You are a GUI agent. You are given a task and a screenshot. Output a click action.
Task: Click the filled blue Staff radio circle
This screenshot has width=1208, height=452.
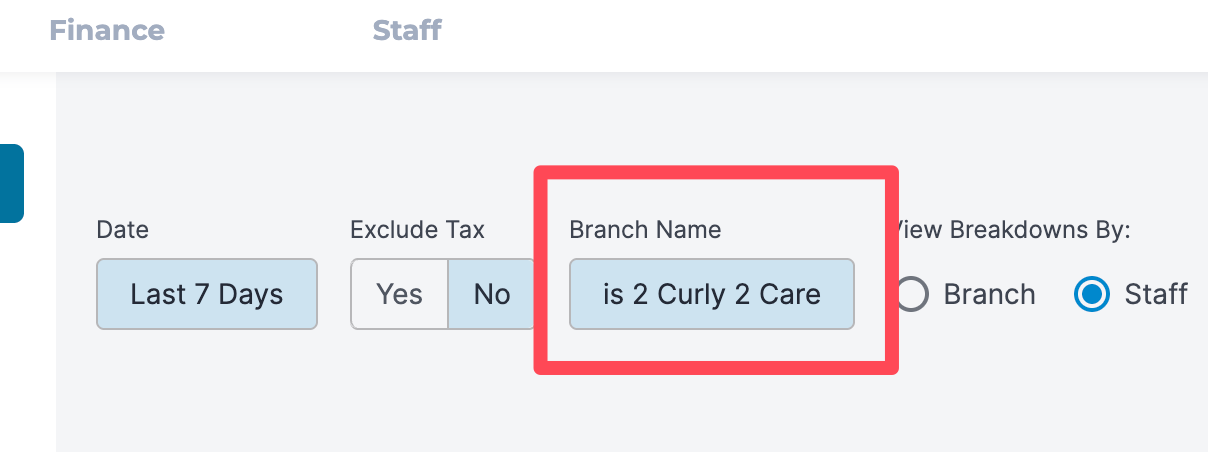[x=1092, y=294]
